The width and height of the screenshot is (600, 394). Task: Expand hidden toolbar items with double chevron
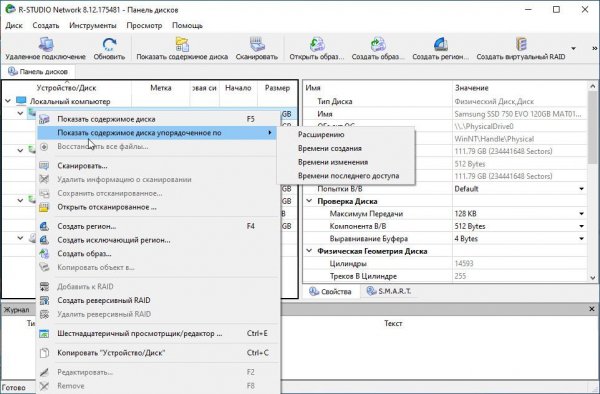tap(594, 49)
